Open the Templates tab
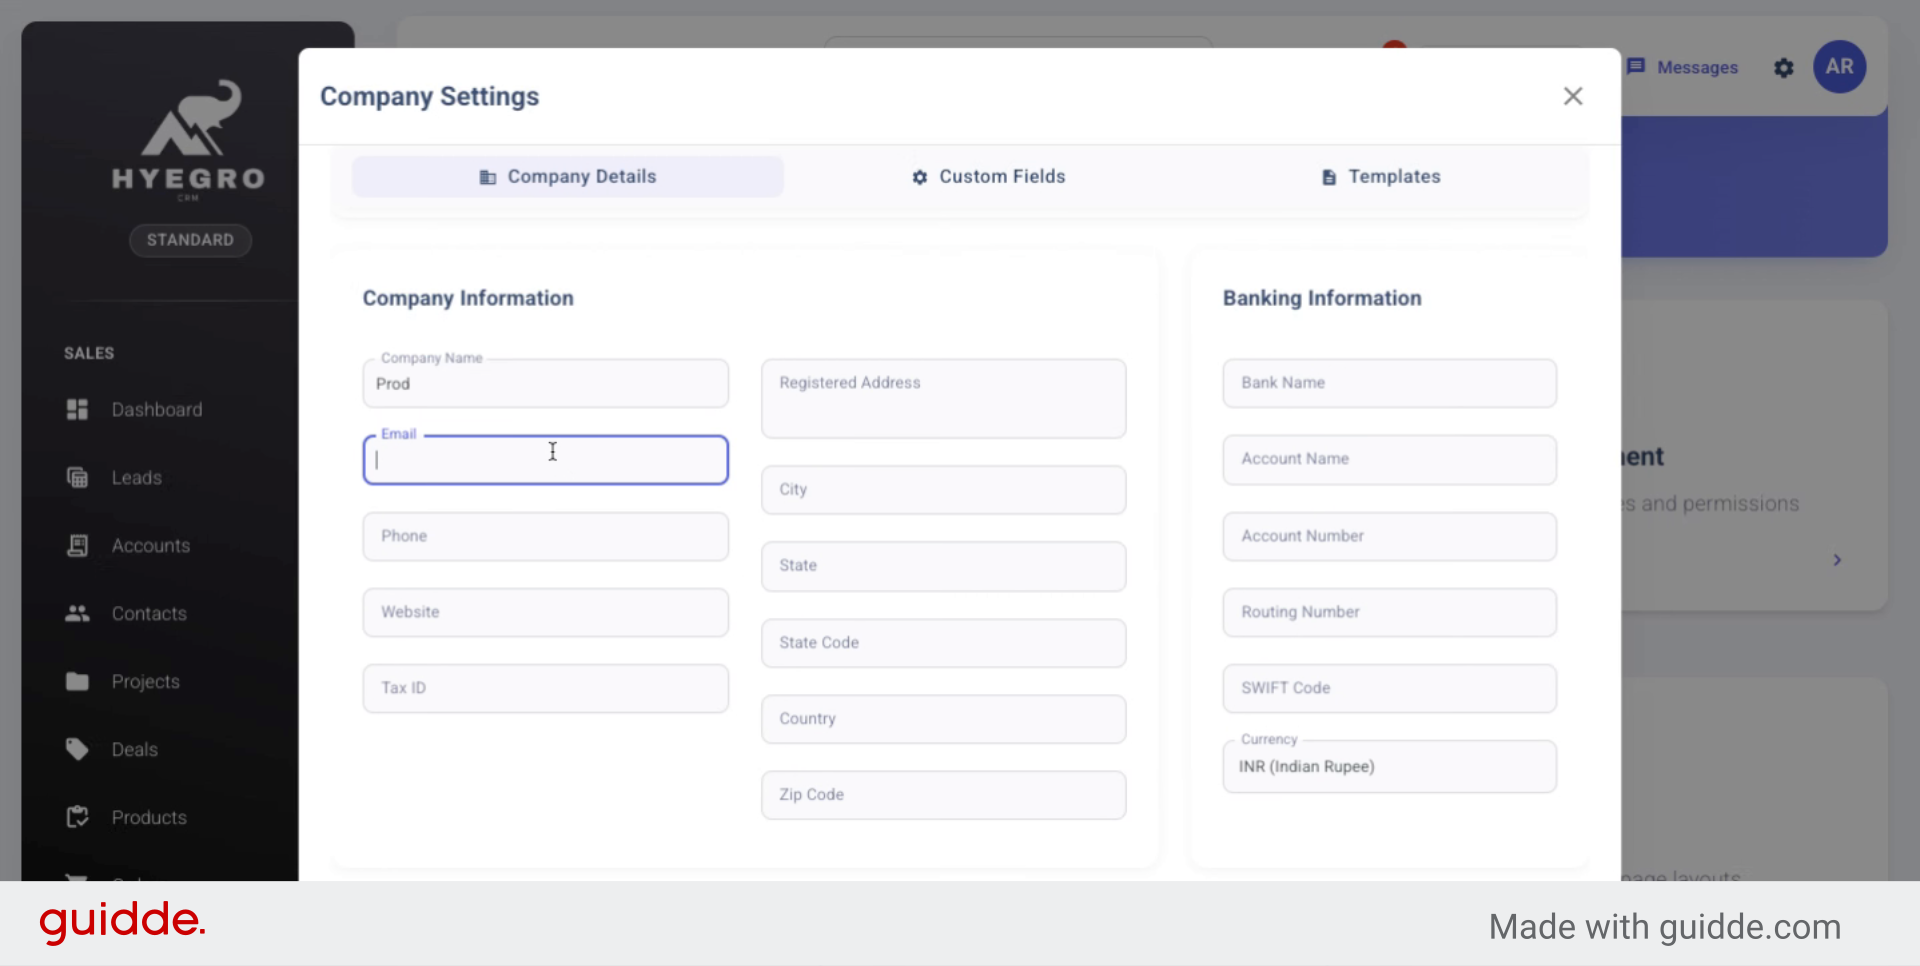The width and height of the screenshot is (1920, 966). (x=1380, y=177)
